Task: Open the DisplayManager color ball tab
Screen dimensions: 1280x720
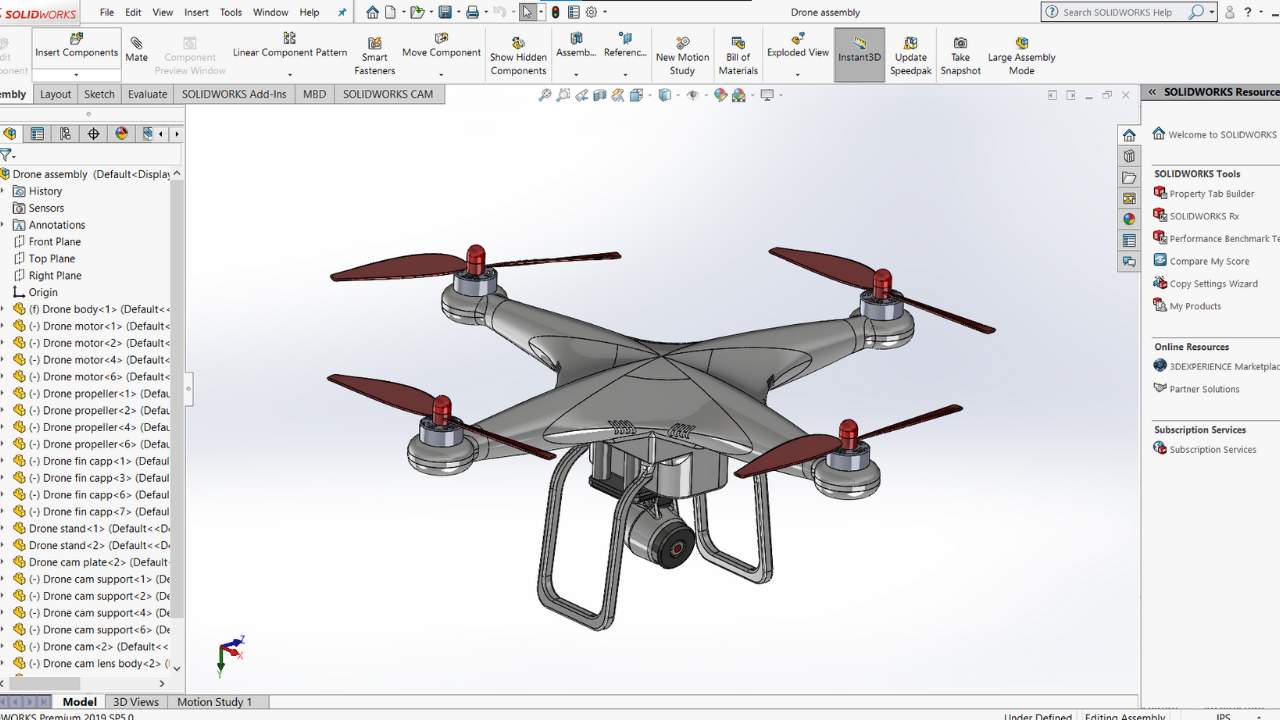Action: (x=121, y=133)
